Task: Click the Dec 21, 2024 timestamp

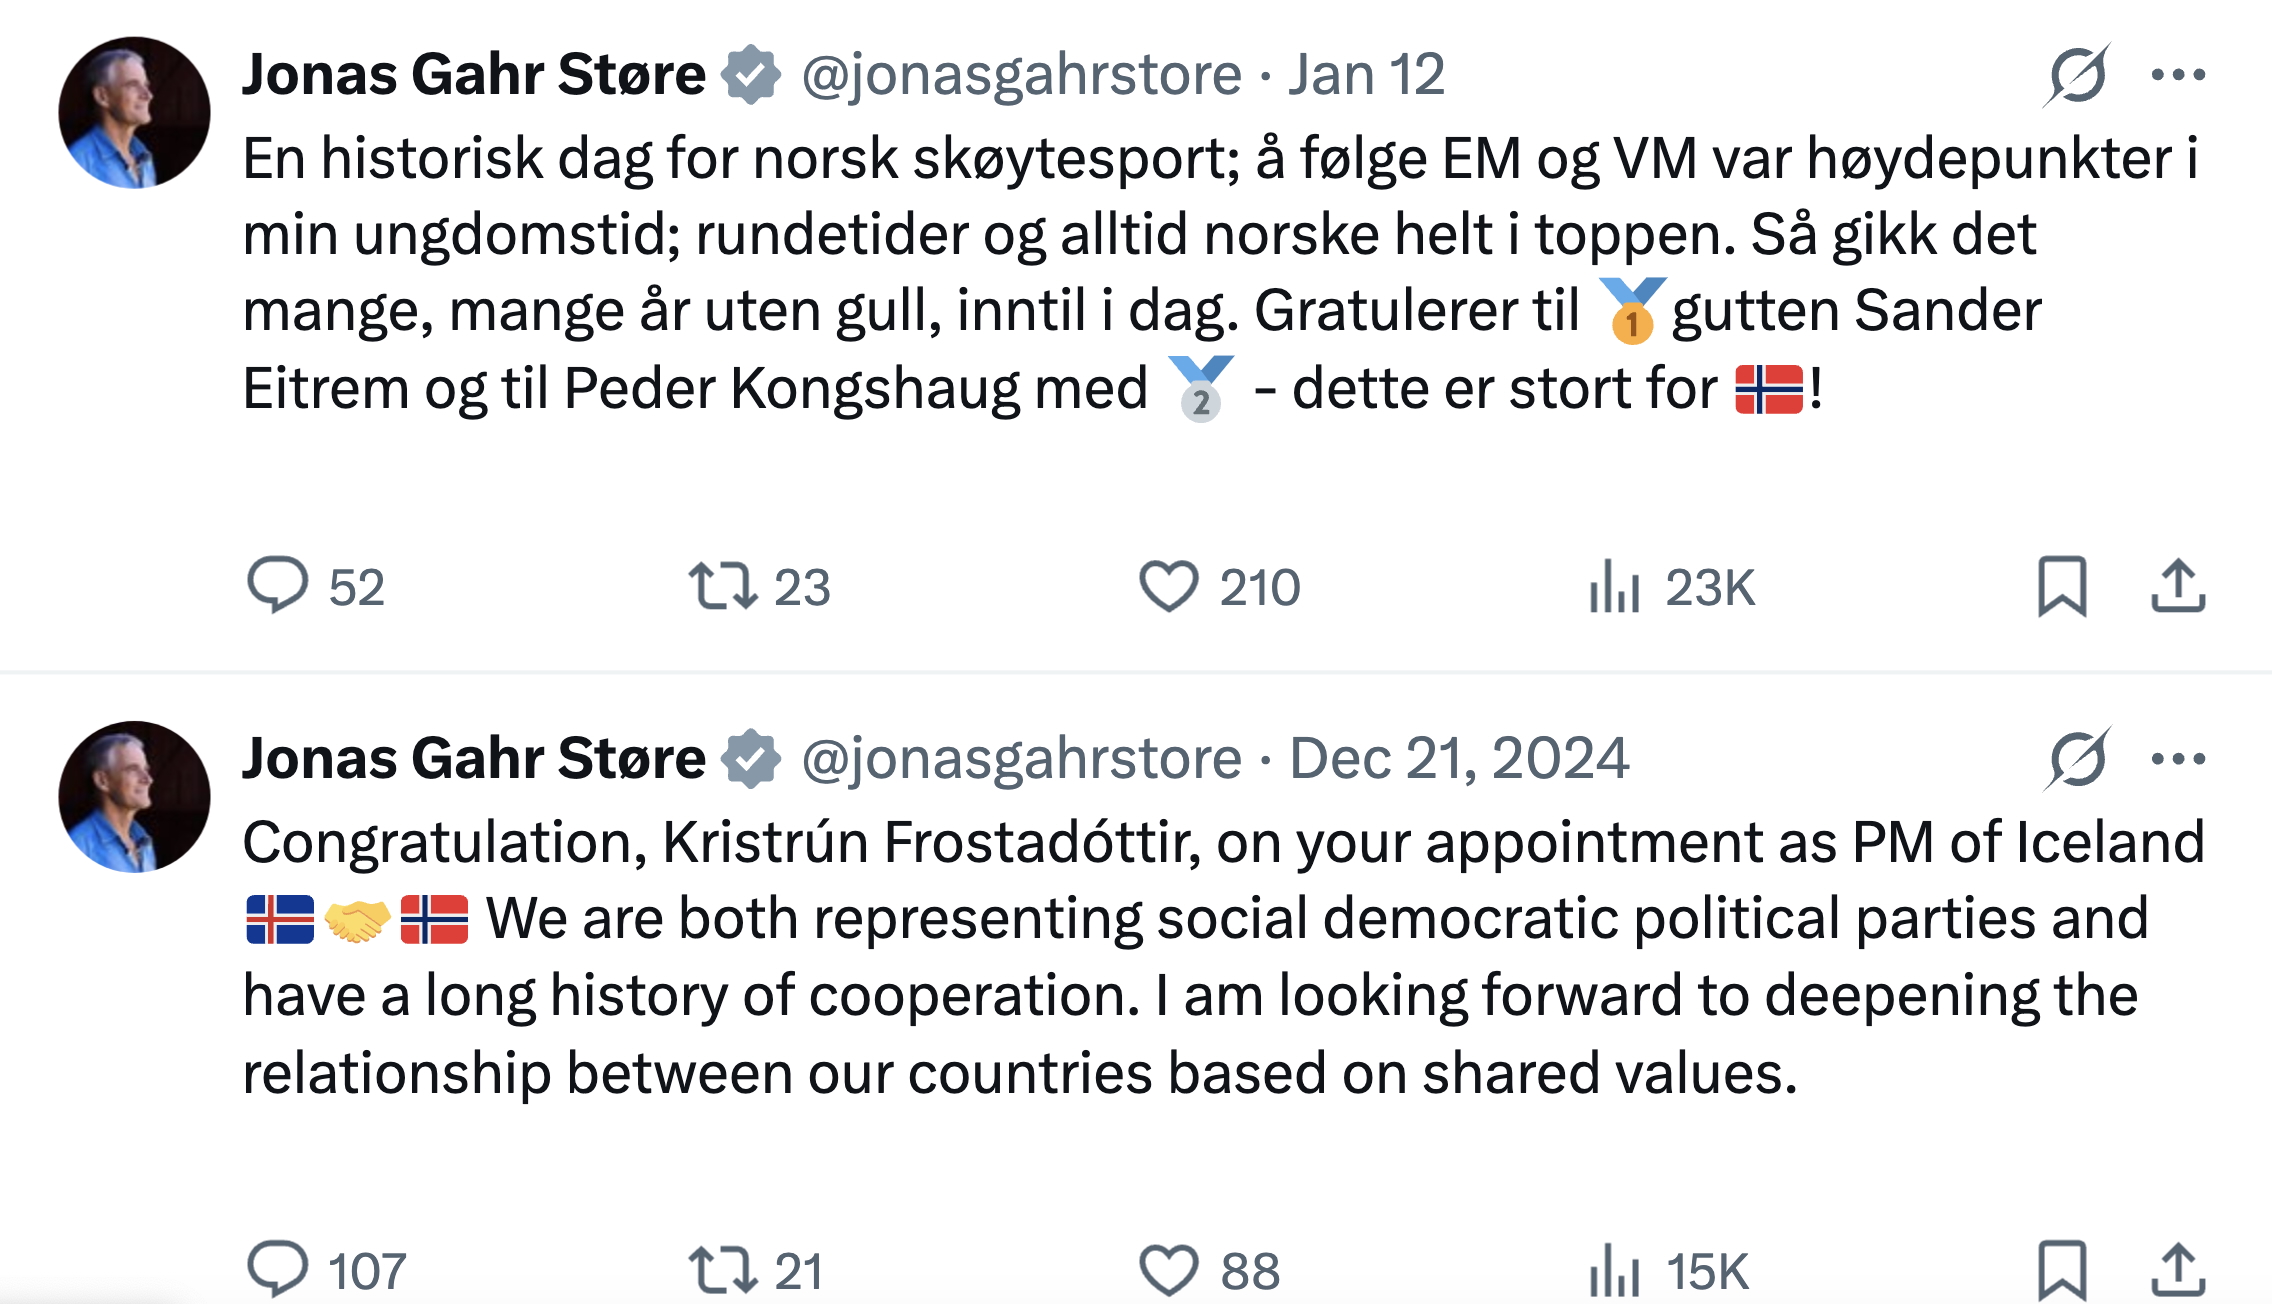Action: click(x=1459, y=759)
